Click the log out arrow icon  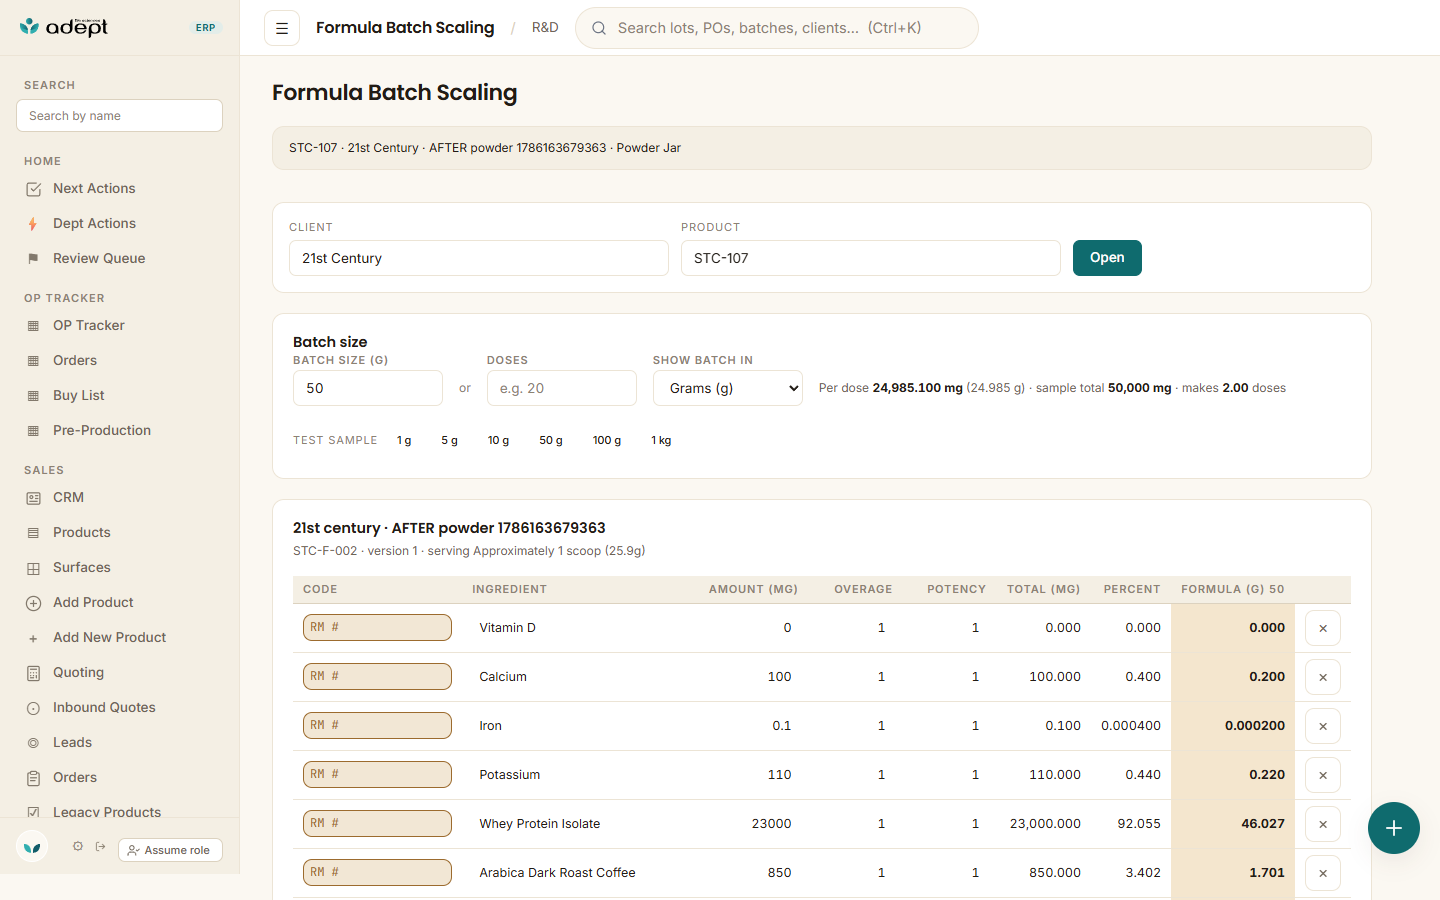(x=100, y=846)
